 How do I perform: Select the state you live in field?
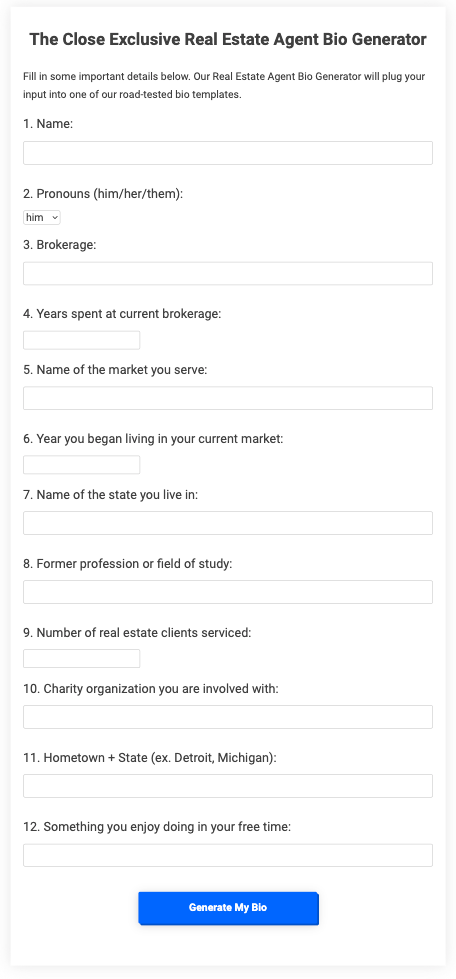228,523
